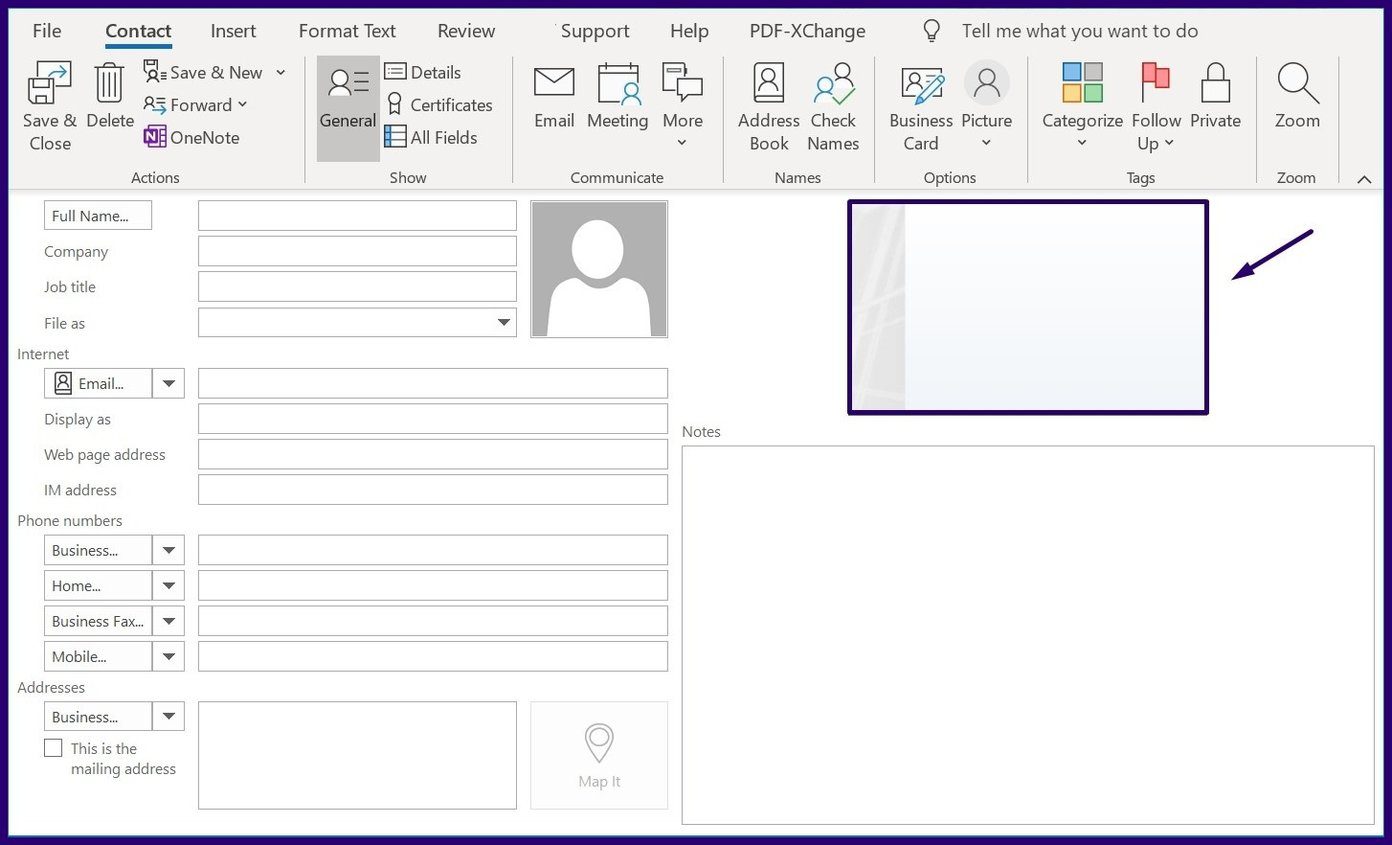1392x845 pixels.
Task: Switch to PDF-XChange tab
Action: 807,31
